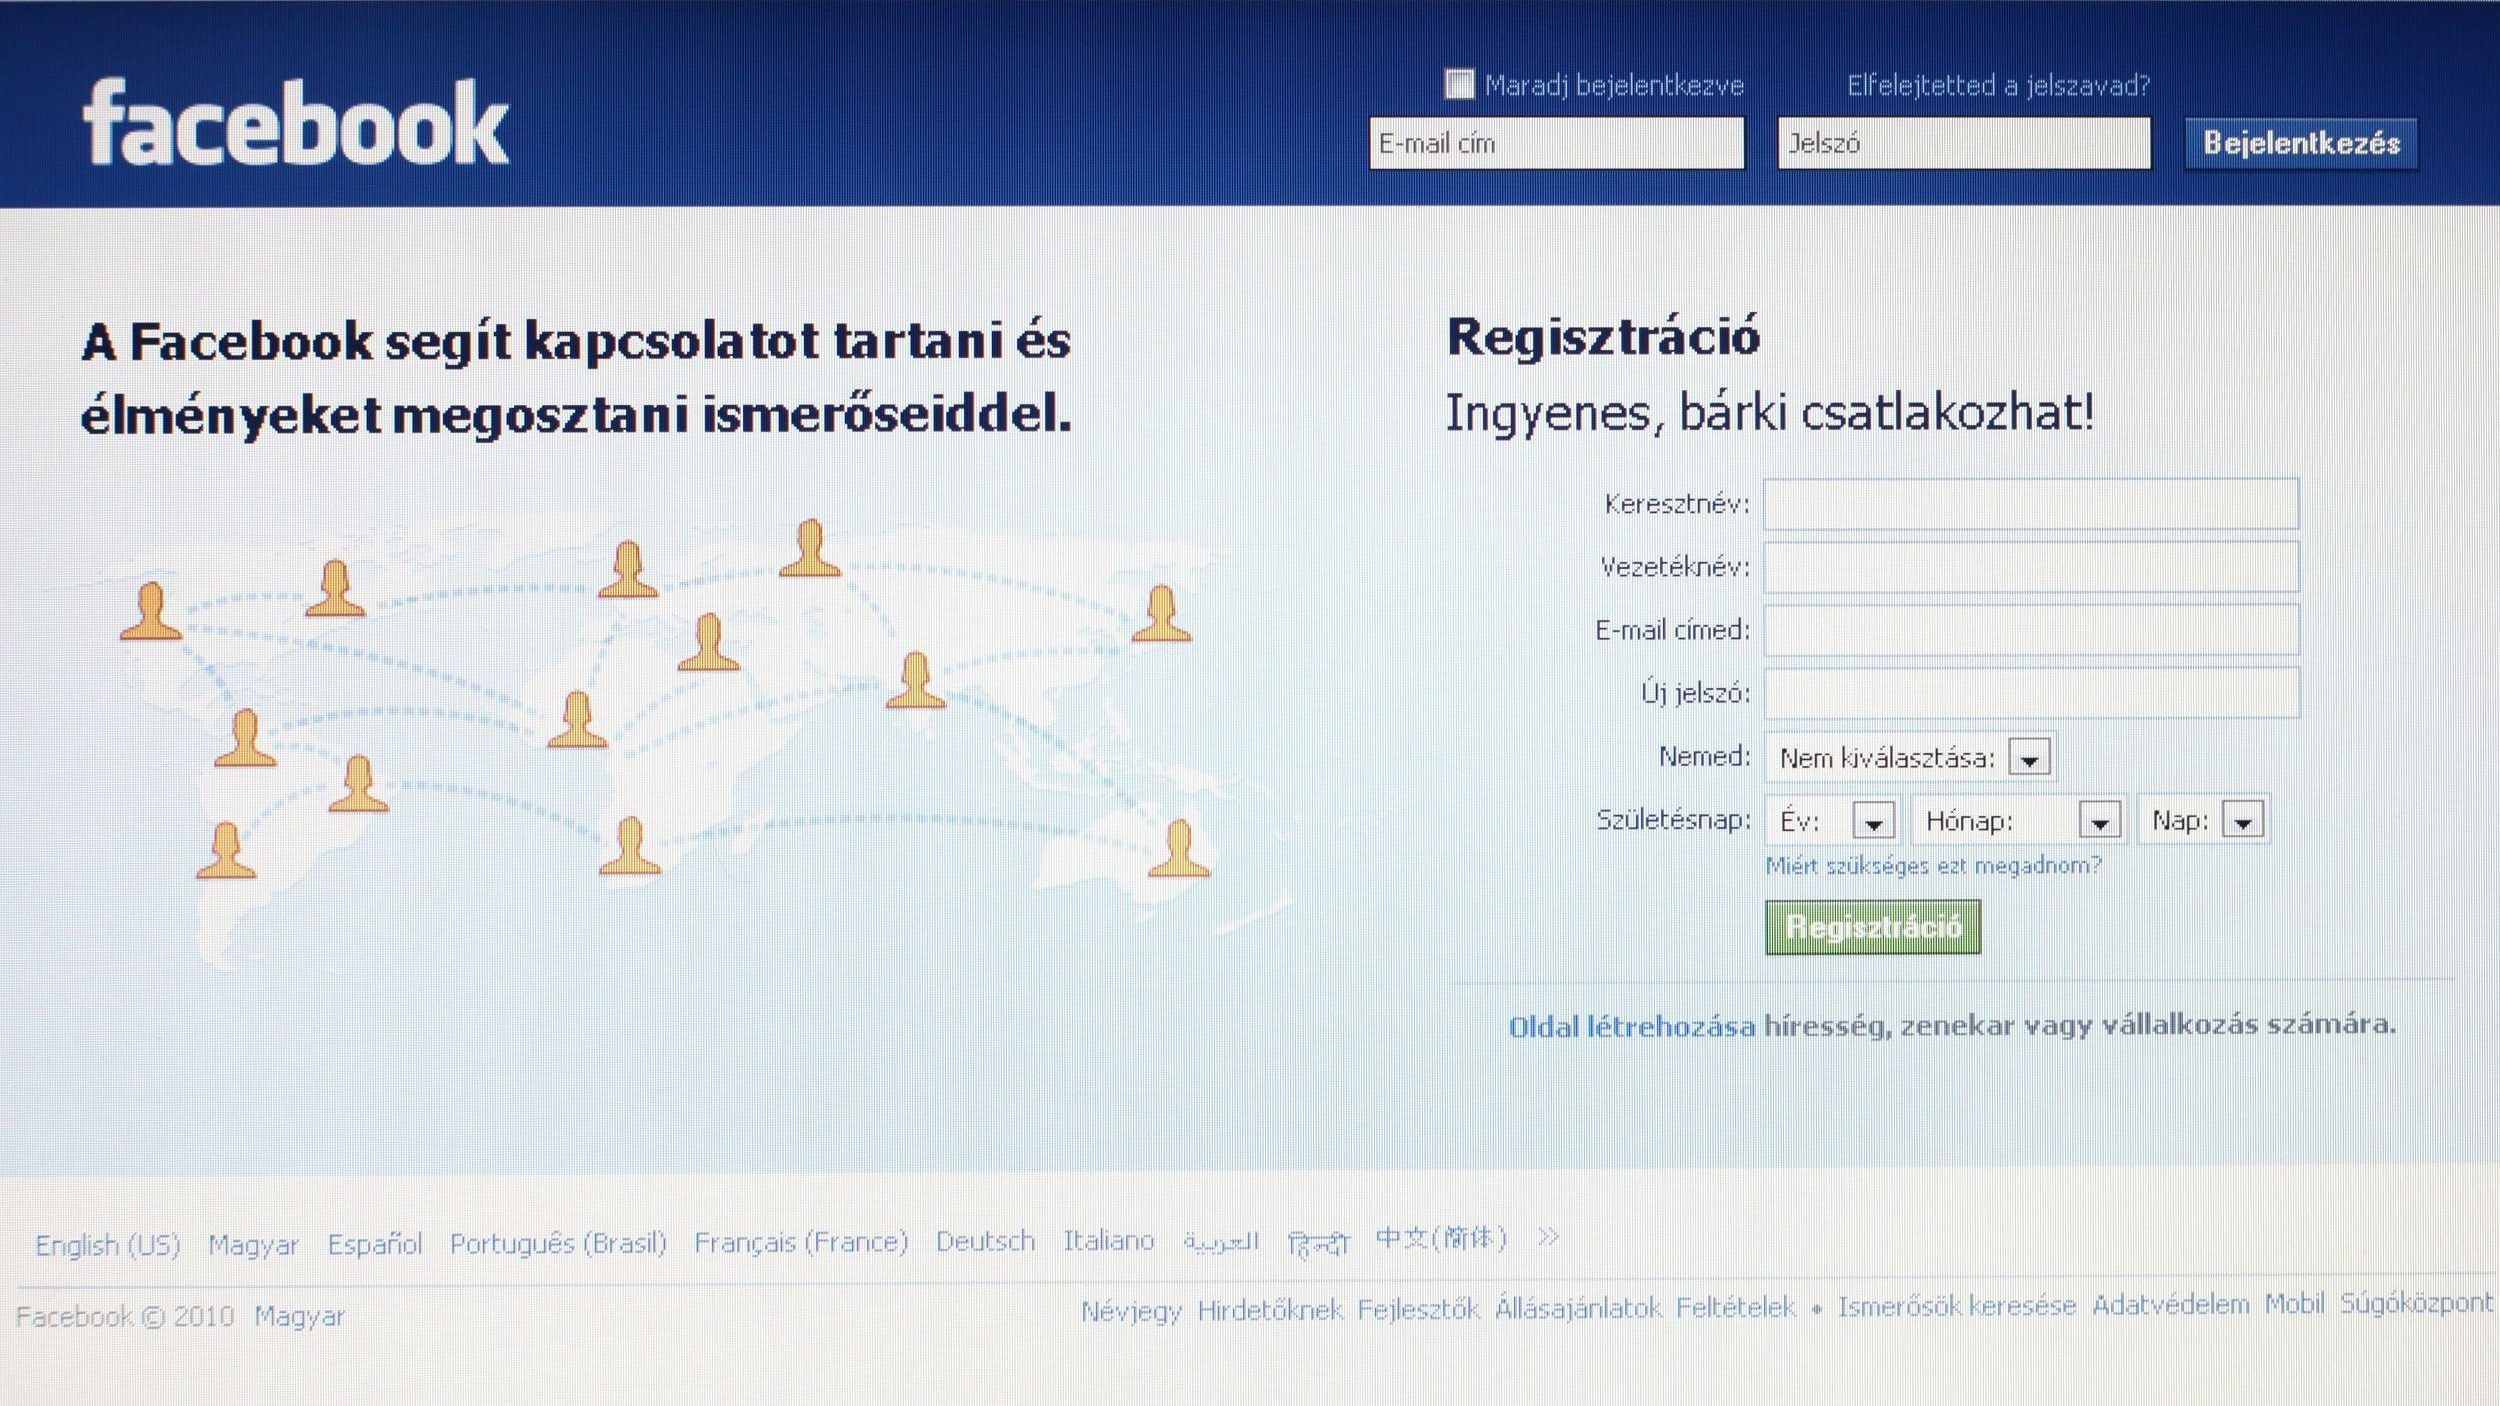
Task: Click the facebook logo
Action: pos(296,124)
